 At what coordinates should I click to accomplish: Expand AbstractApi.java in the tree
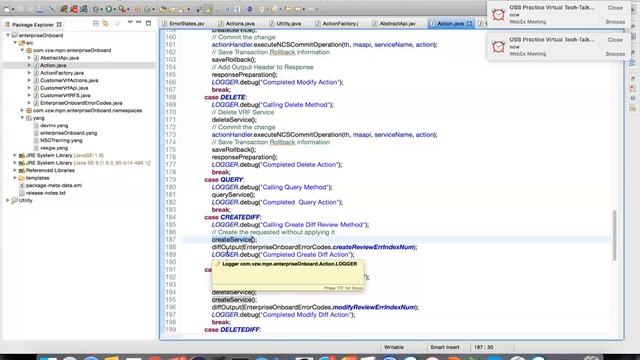coord(29,58)
